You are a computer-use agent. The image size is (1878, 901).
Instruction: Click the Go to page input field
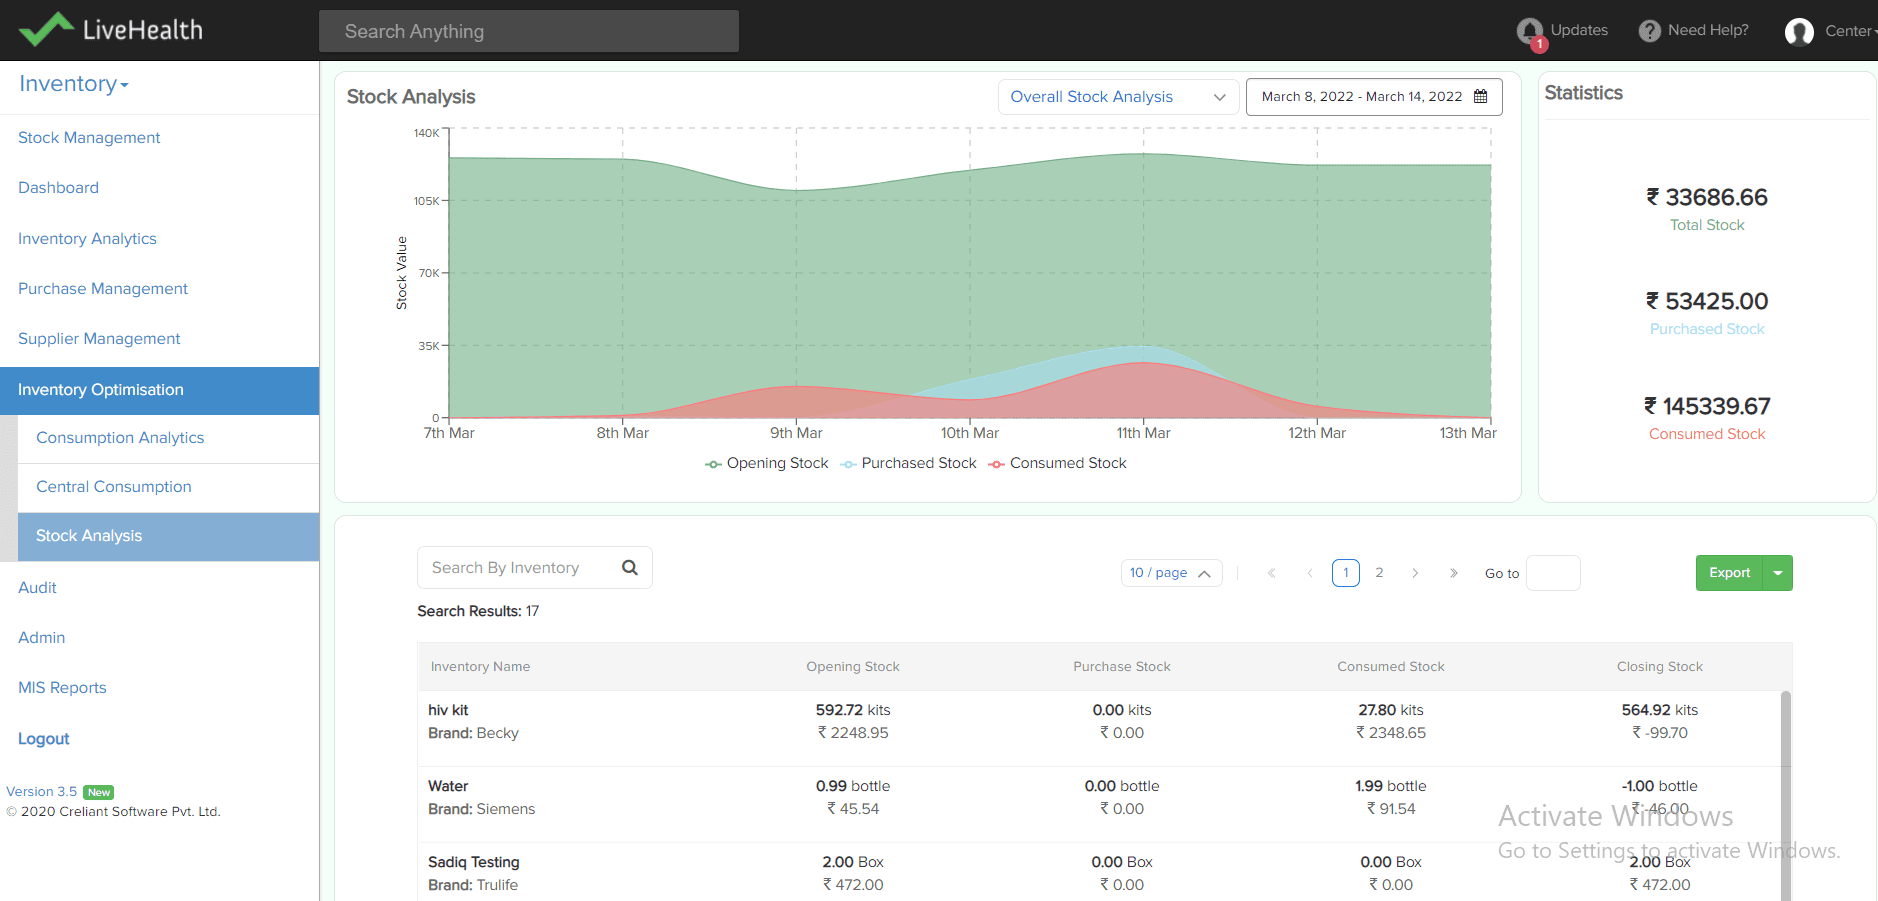tap(1553, 573)
